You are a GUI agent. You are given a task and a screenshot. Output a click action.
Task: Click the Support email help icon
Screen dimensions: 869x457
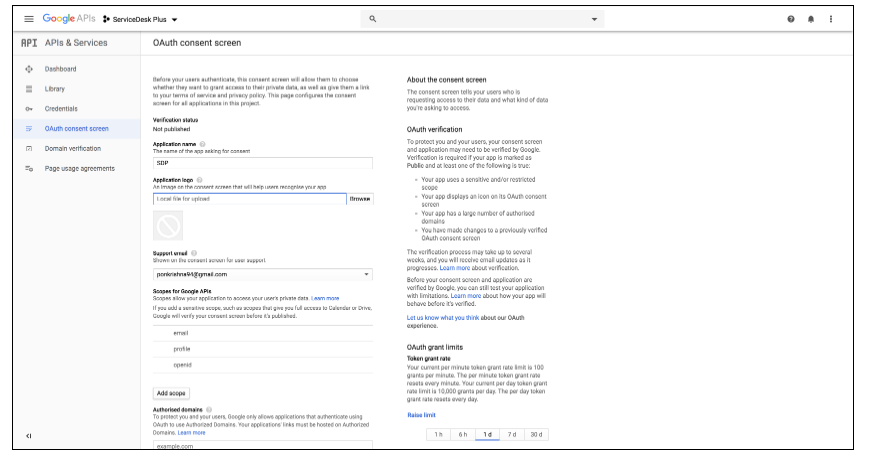193,253
